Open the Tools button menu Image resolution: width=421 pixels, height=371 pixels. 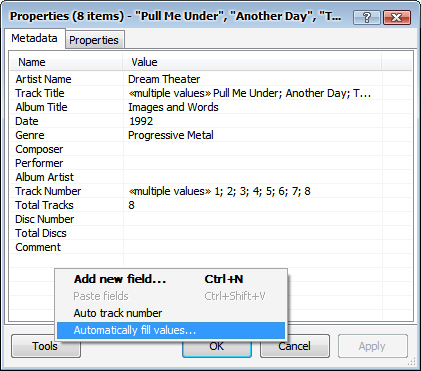(46, 346)
